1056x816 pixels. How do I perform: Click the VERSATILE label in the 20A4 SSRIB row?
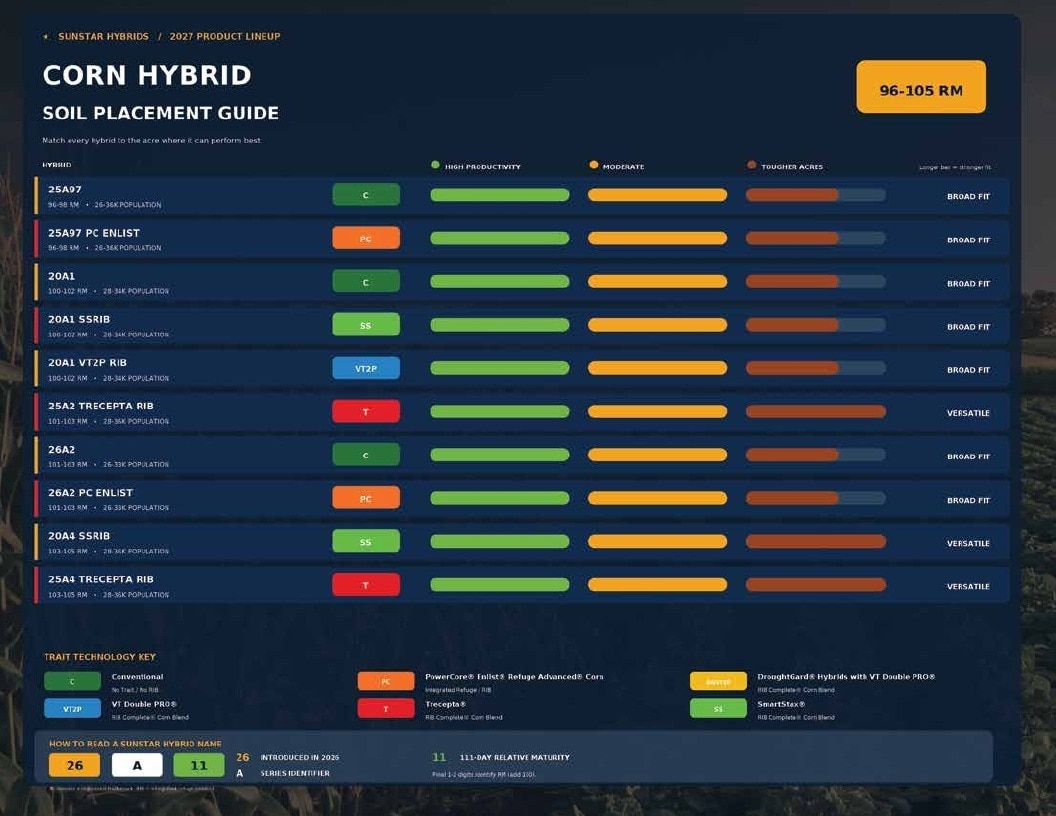[968, 543]
